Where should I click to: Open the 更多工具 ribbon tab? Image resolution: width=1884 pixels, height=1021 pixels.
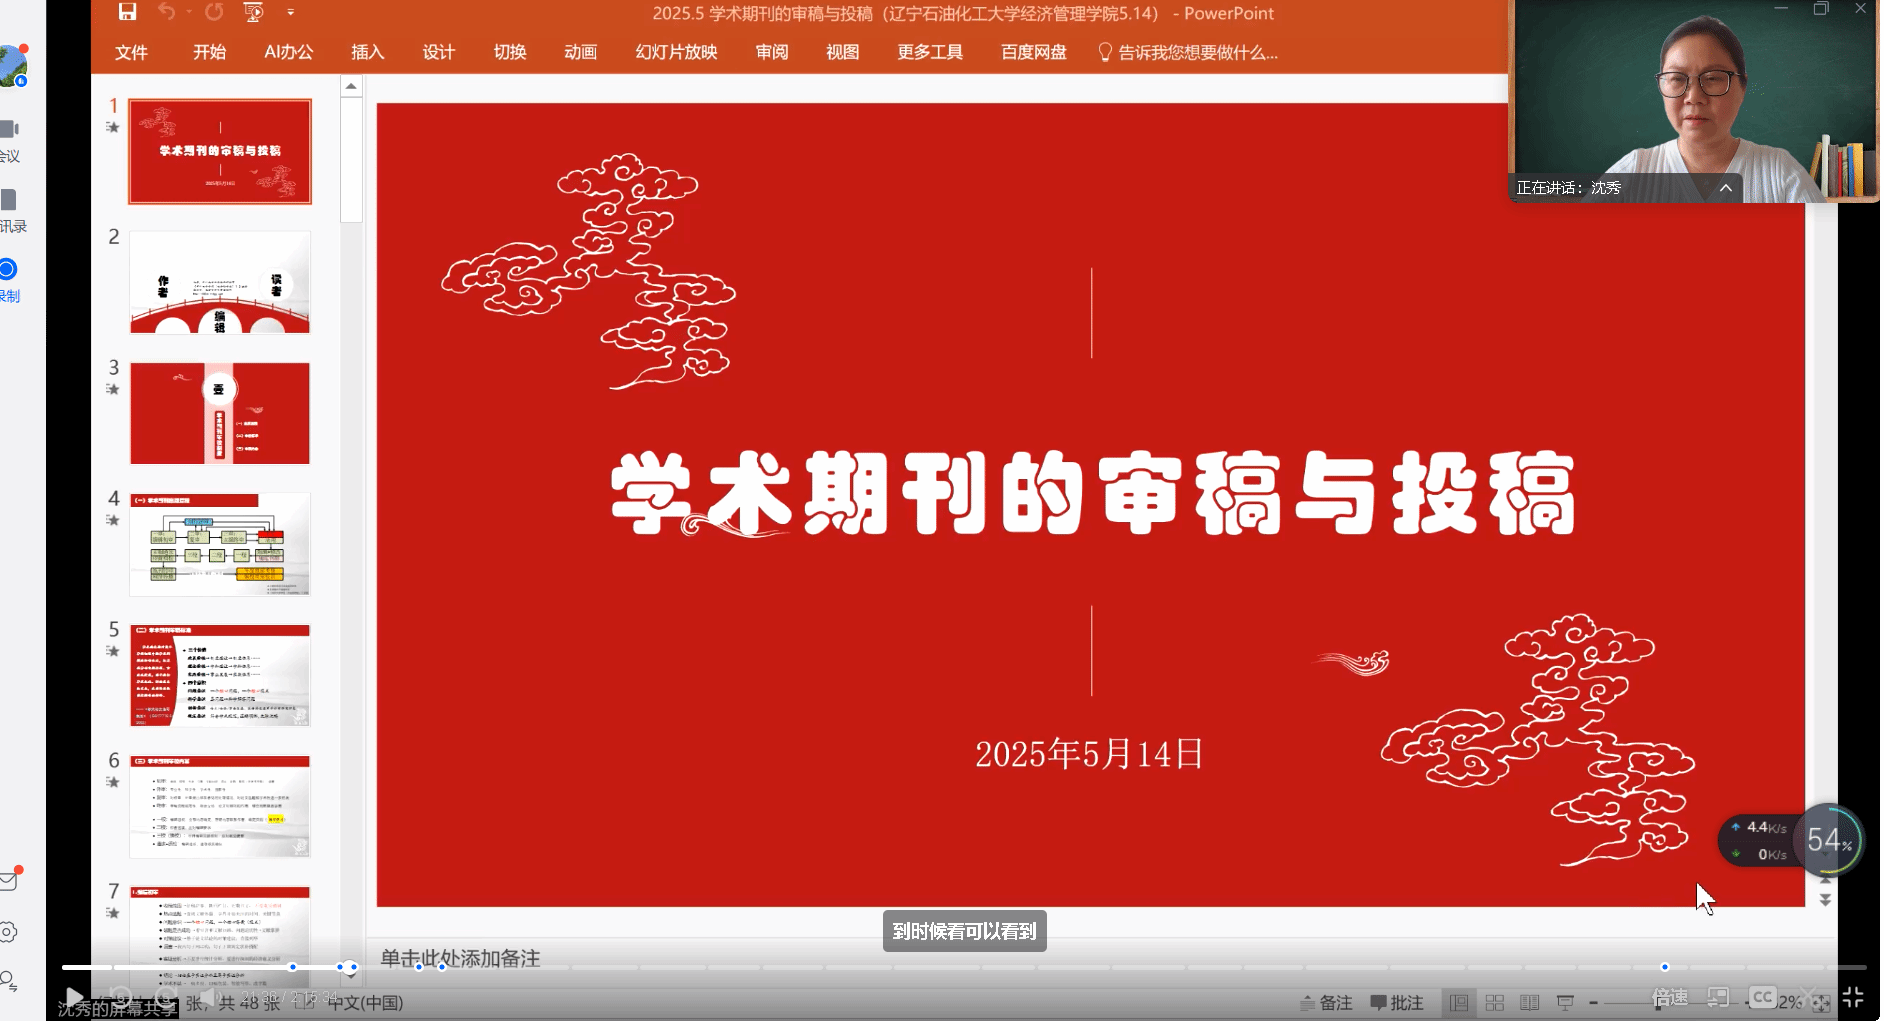click(x=930, y=52)
